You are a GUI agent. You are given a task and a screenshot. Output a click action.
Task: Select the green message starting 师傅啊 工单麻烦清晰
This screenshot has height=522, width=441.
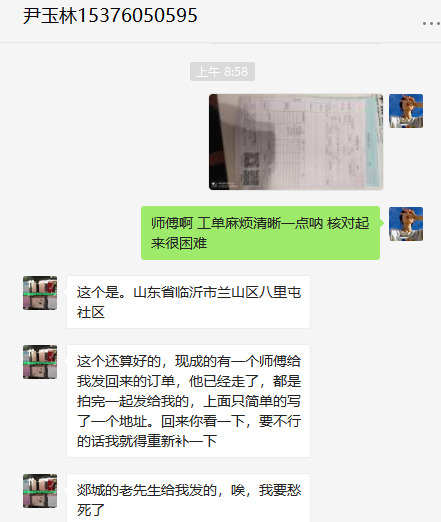260,233
